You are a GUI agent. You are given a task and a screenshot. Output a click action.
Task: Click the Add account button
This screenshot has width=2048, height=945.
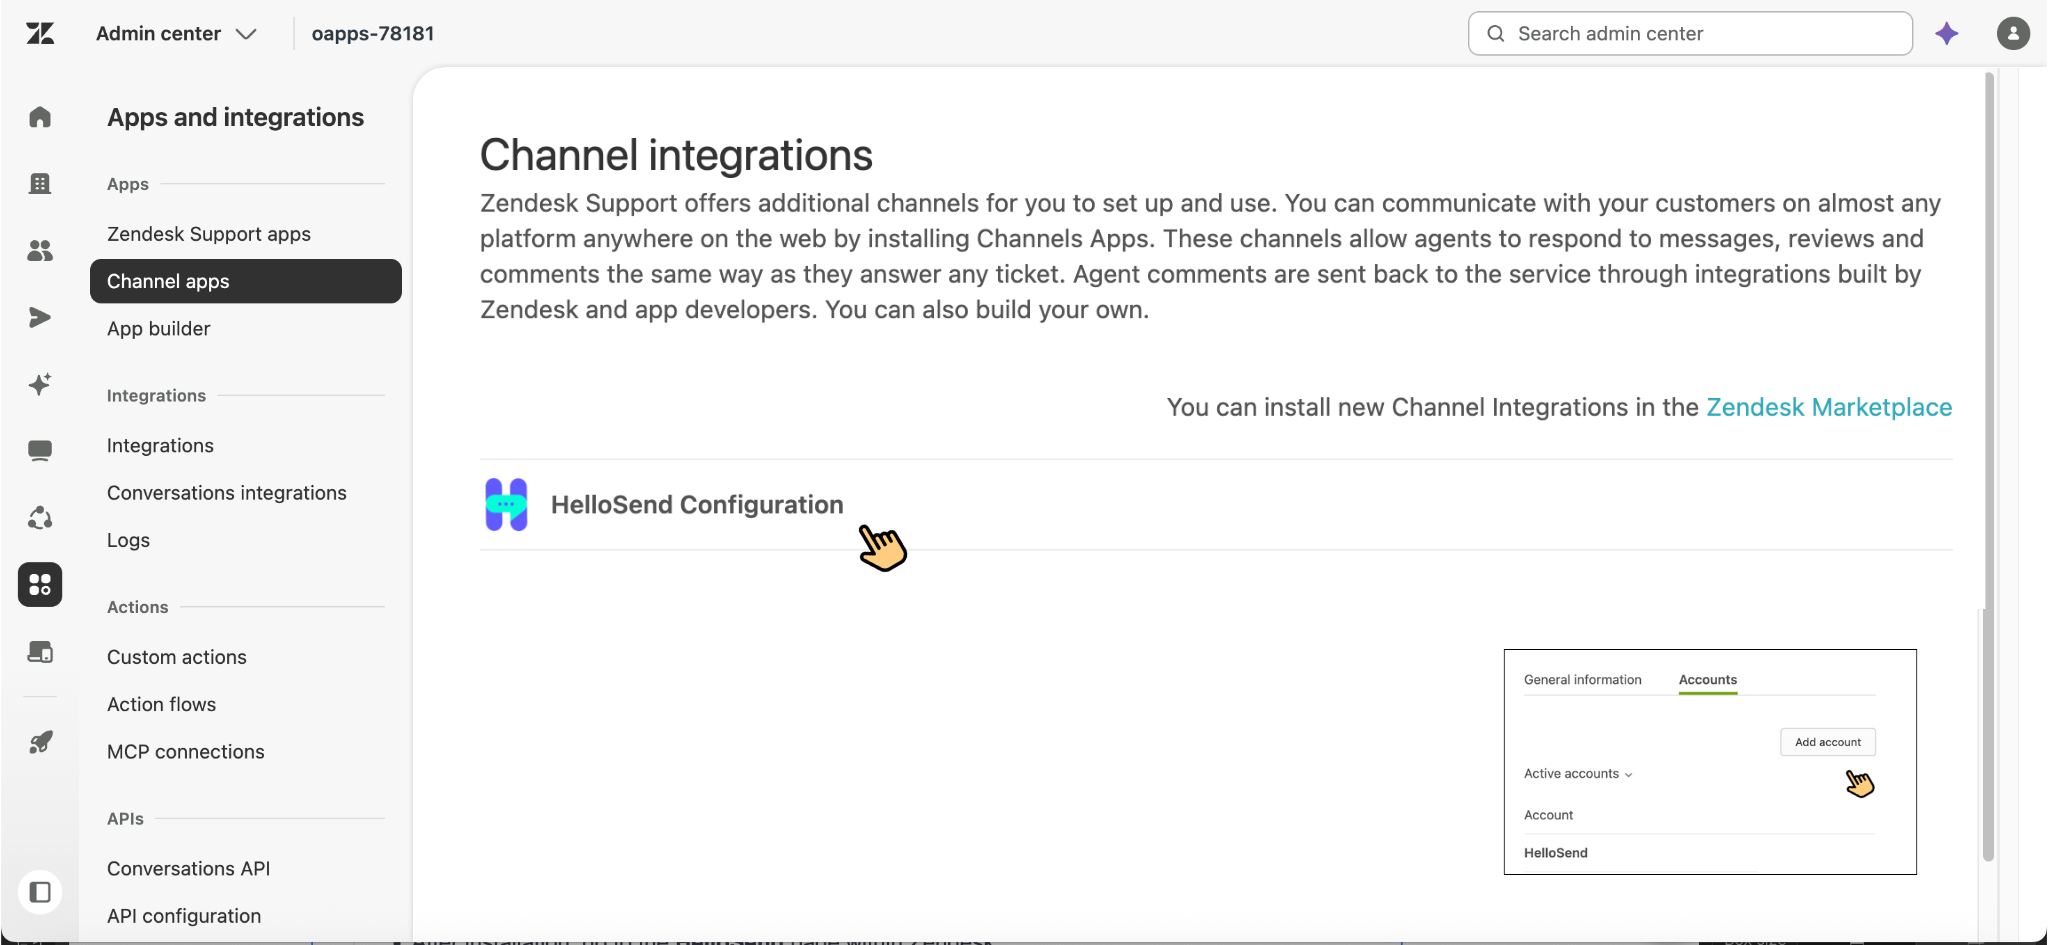1828,742
